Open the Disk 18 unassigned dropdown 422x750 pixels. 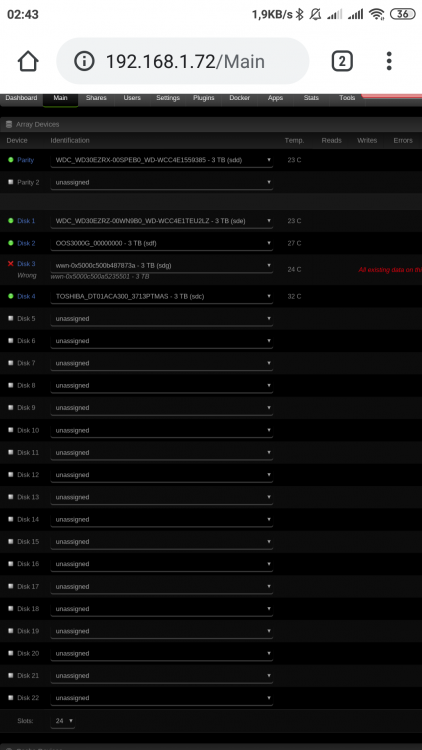coord(162,609)
